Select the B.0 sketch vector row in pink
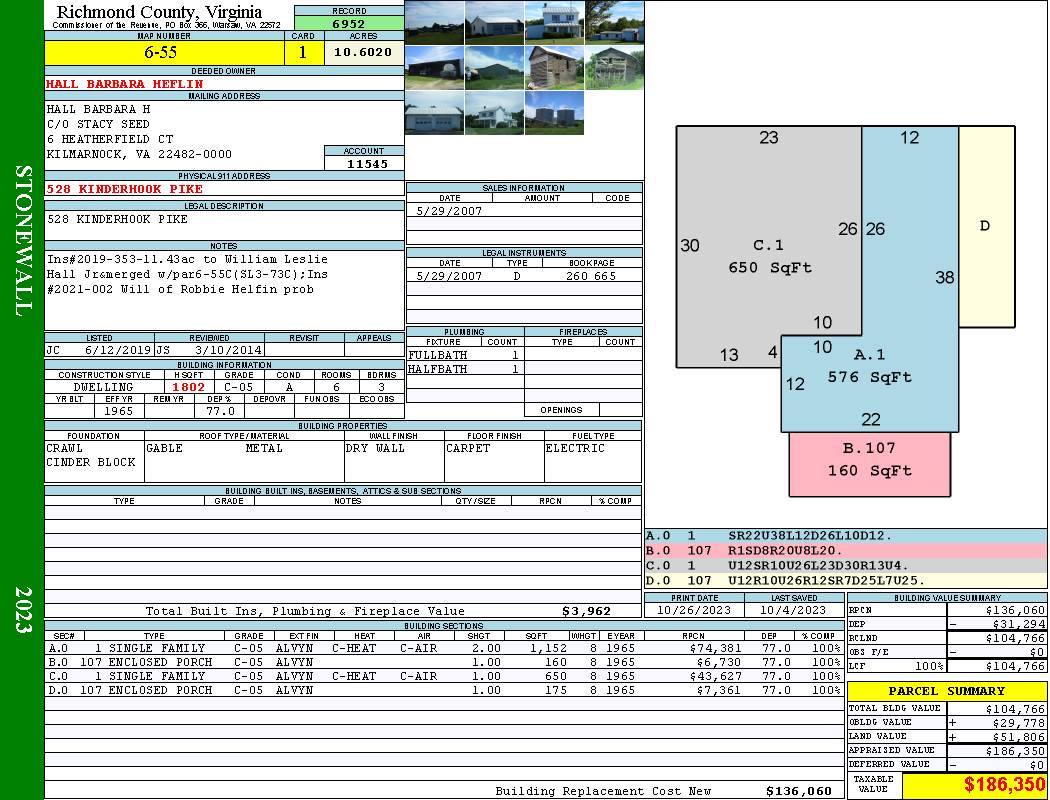The width and height of the screenshot is (1050, 800). [x=846, y=550]
